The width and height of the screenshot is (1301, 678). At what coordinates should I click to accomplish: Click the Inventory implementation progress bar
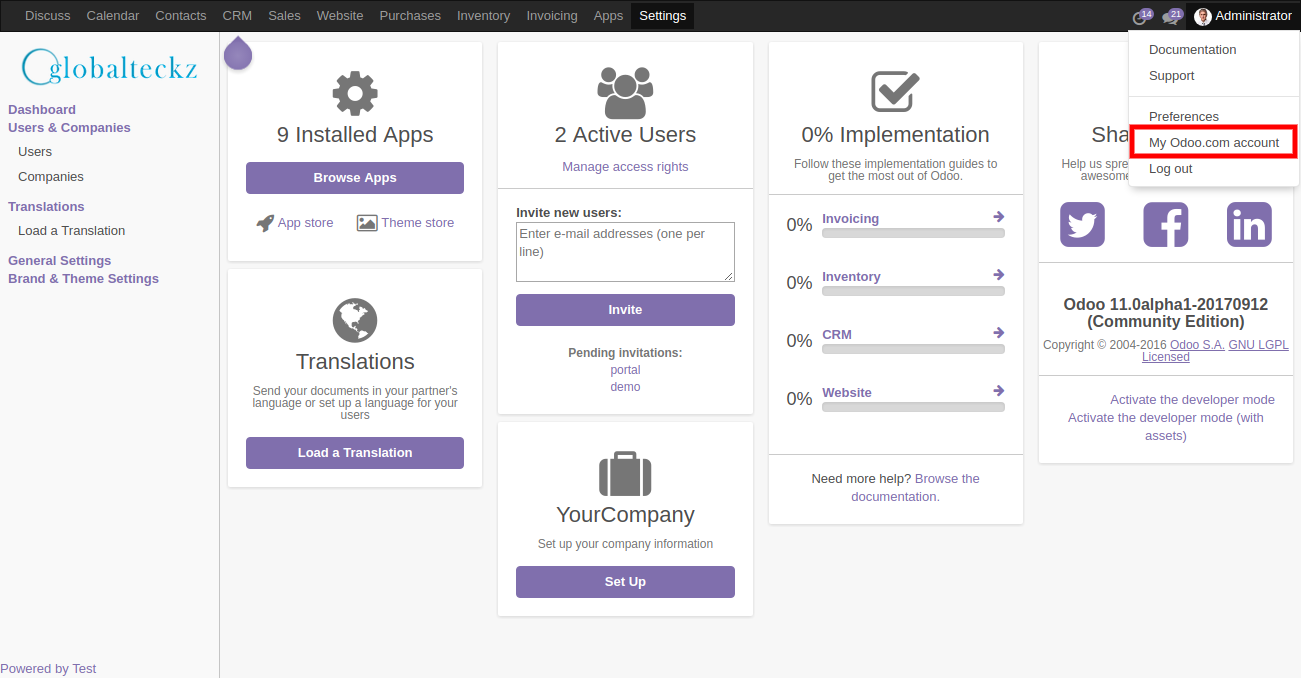913,291
